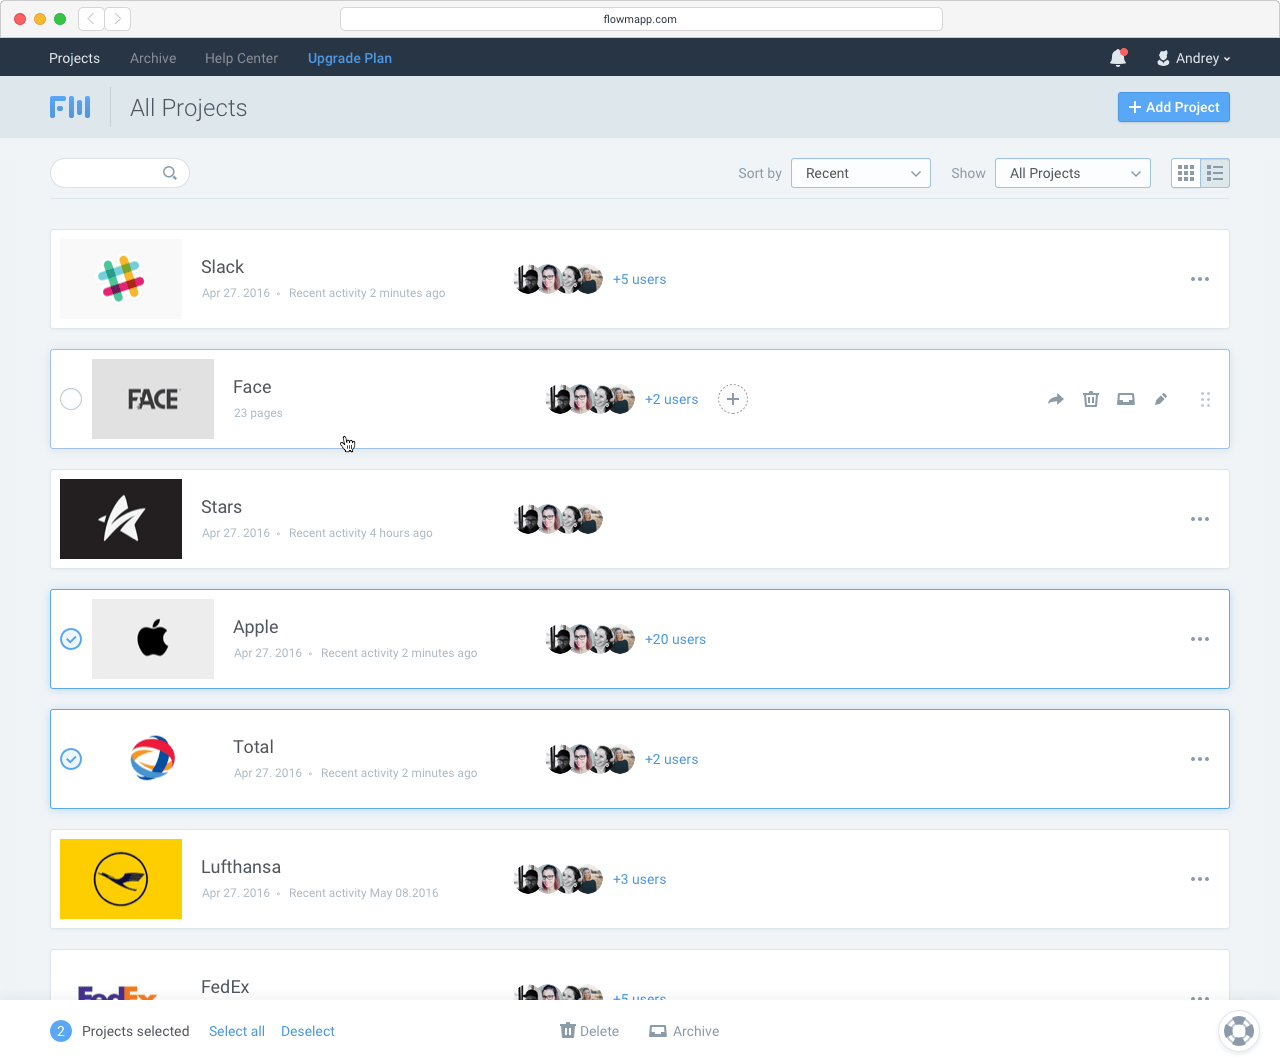Open the Projects nav item
This screenshot has height=1062, width=1280.
click(74, 58)
